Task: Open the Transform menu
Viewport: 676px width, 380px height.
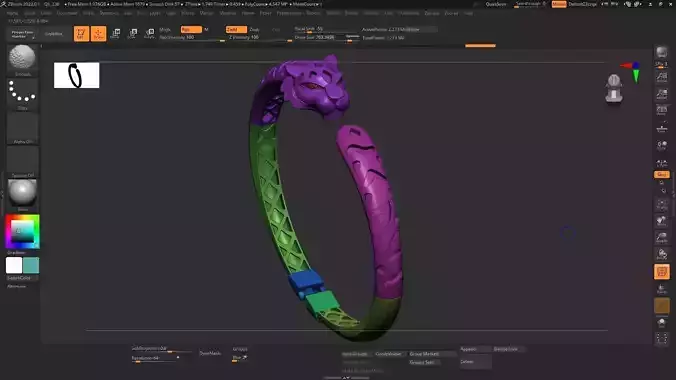Action: (409, 13)
